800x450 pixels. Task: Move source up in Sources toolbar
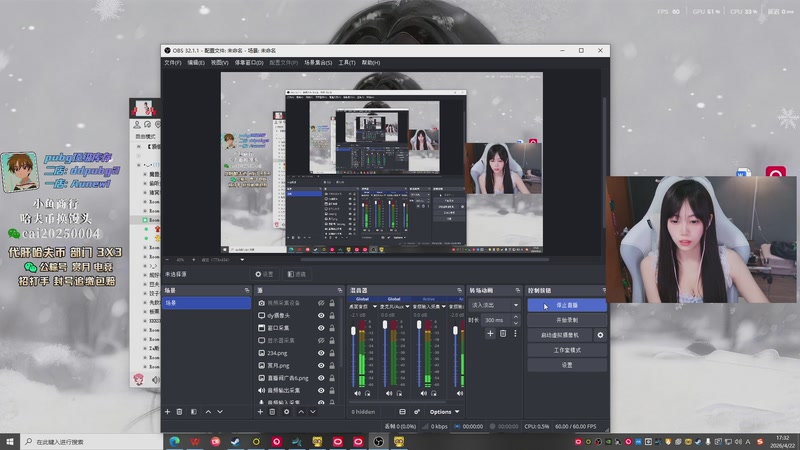[301, 412]
